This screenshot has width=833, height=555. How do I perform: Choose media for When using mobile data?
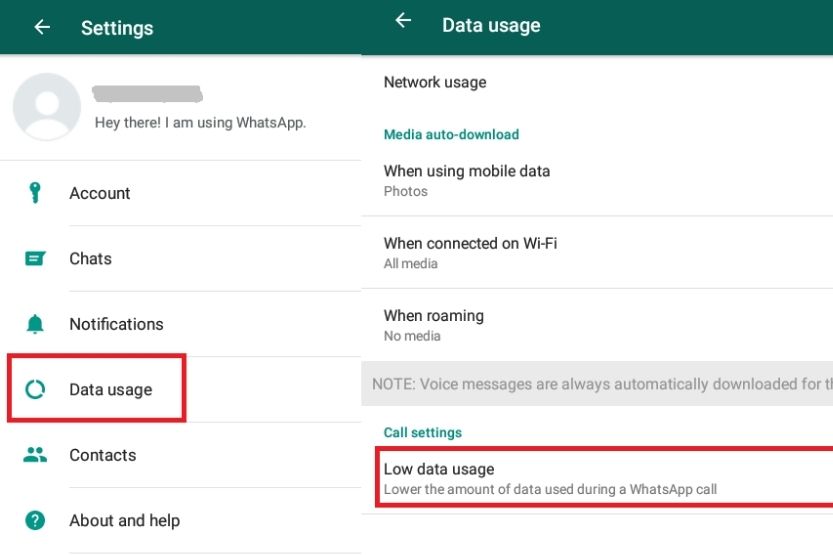(x=597, y=181)
